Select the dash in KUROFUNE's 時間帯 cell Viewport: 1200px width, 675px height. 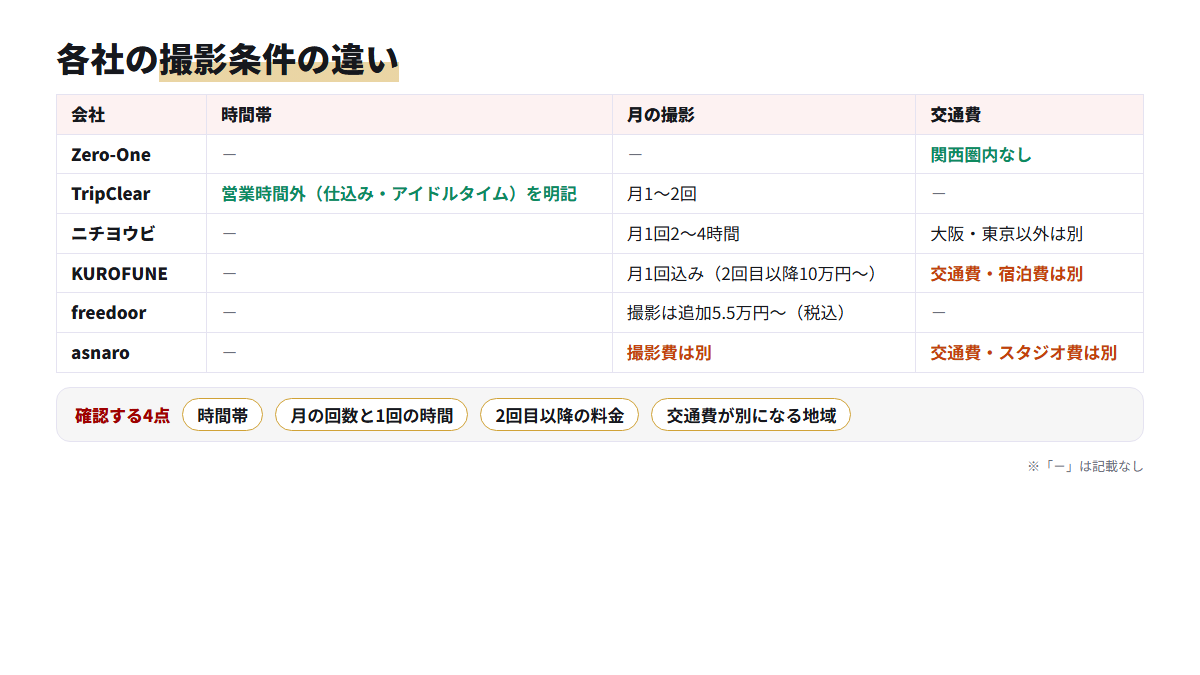pos(229,273)
